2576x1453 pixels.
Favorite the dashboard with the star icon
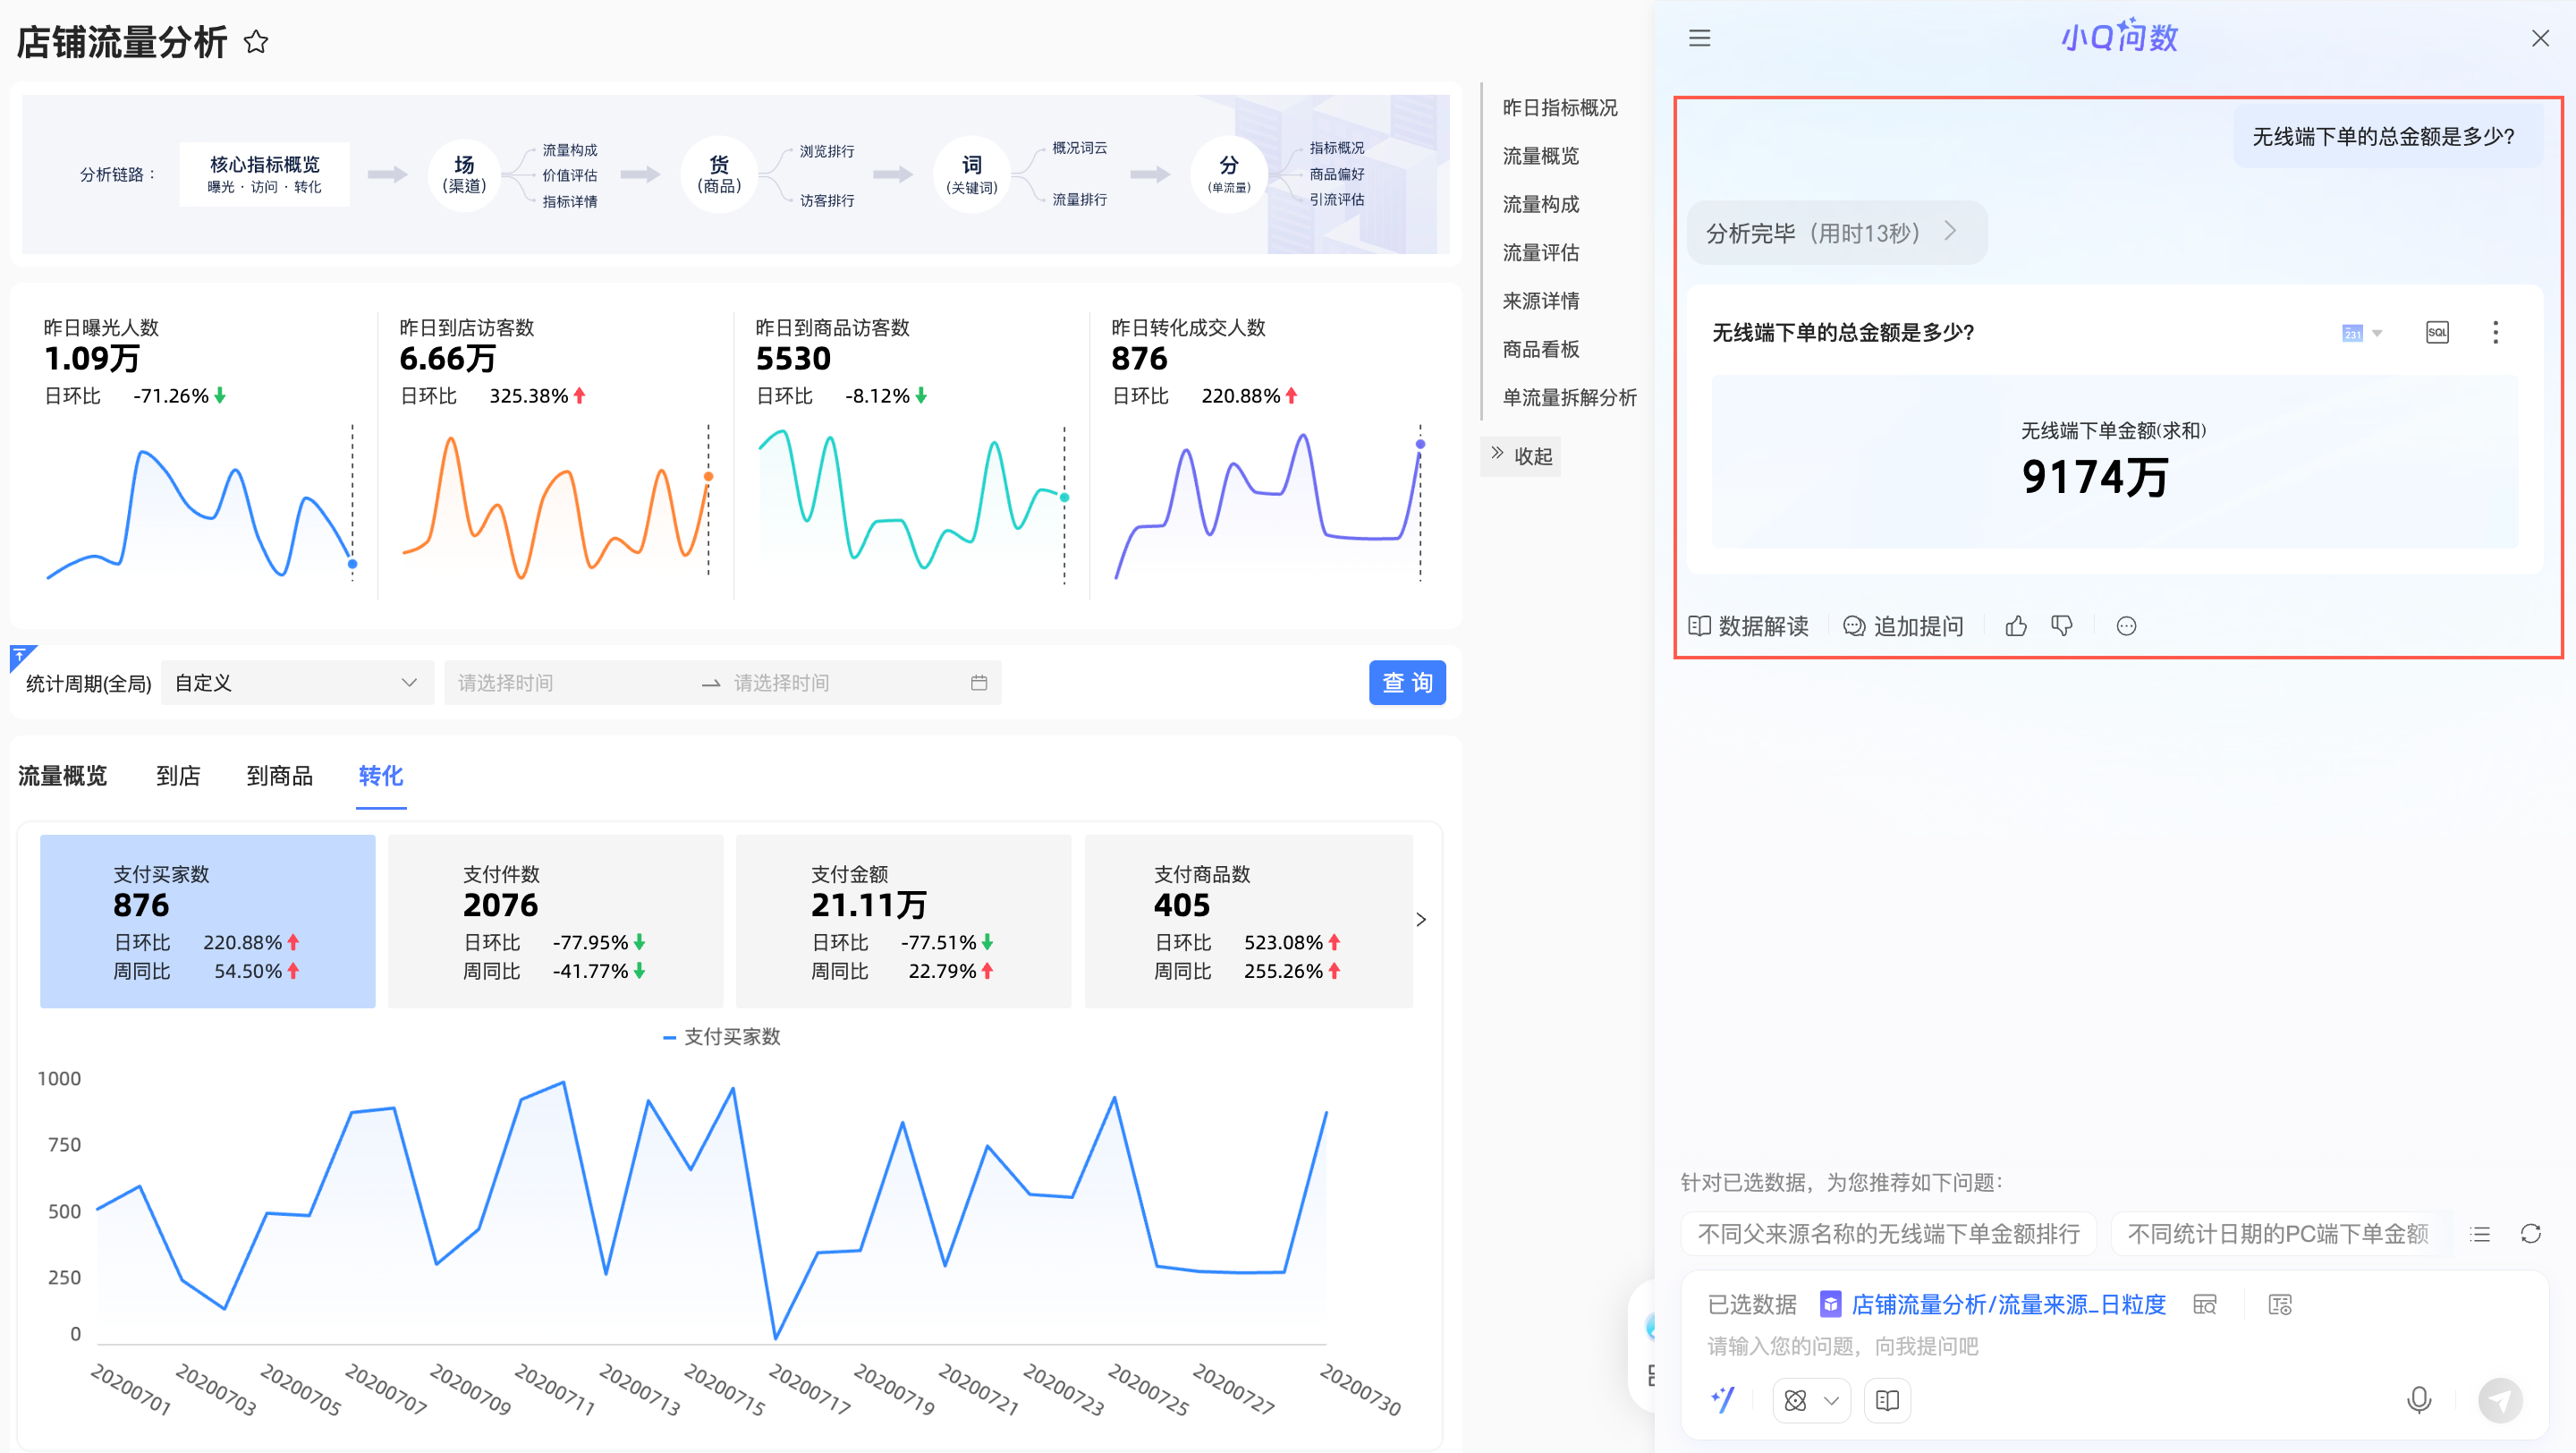[256, 42]
